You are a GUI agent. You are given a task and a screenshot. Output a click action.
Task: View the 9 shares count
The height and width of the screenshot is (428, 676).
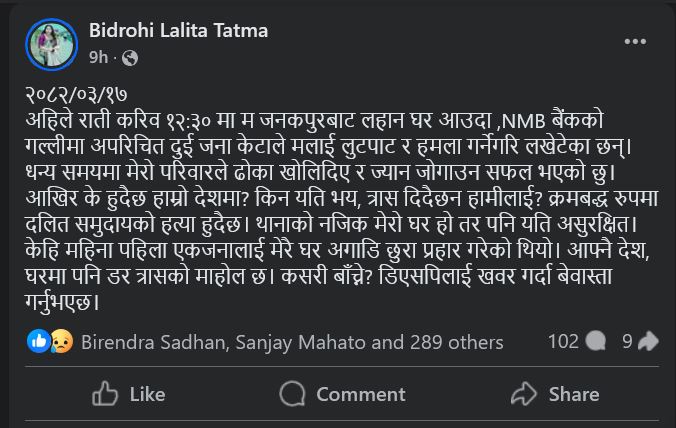627,342
